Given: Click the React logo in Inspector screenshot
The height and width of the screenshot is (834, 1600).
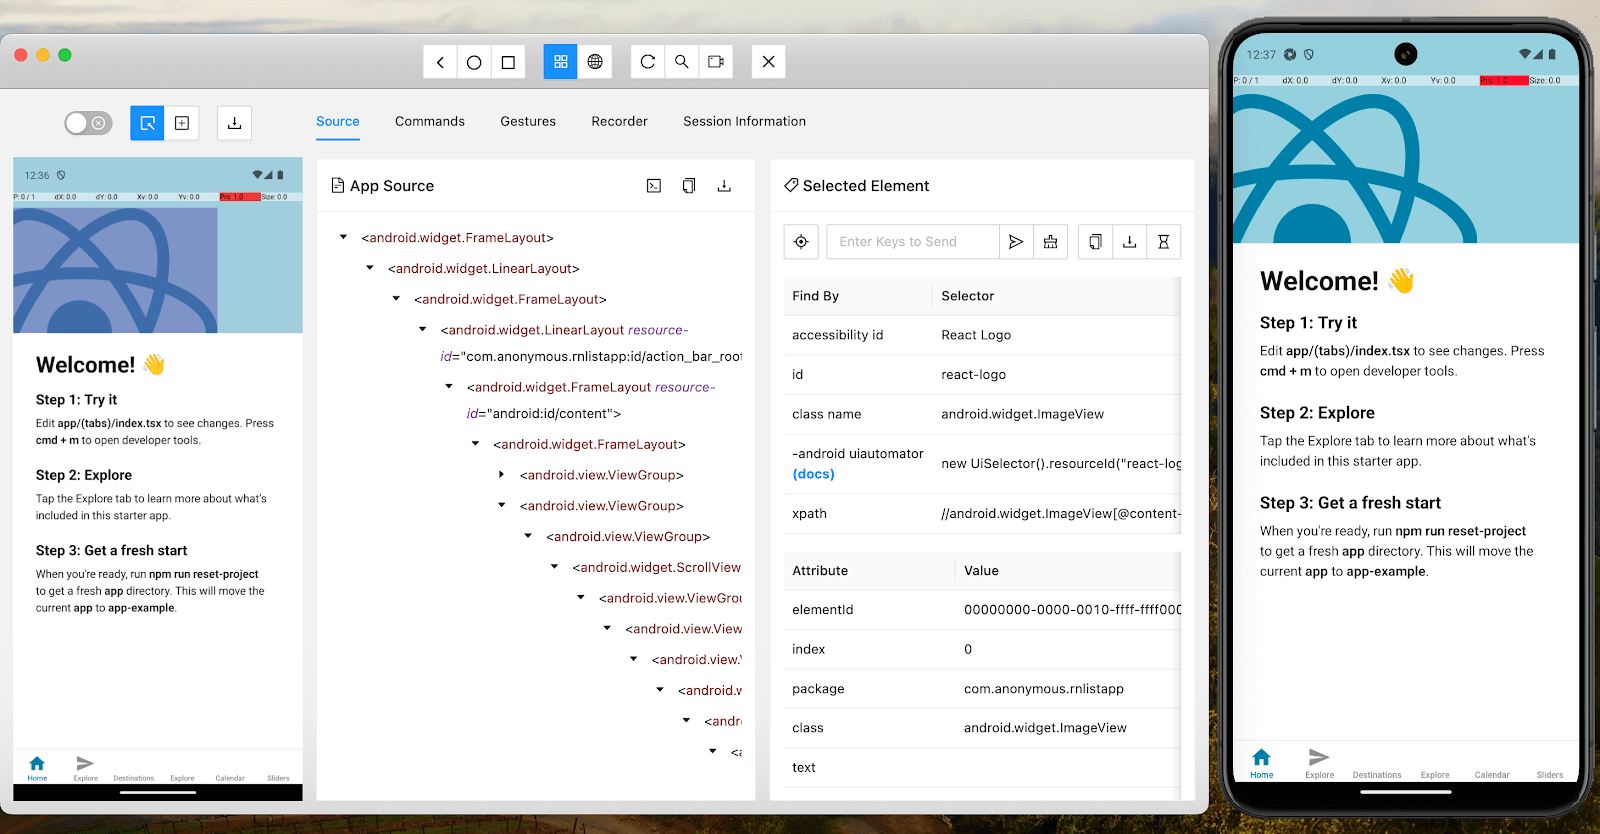Looking at the screenshot, I should pos(115,270).
